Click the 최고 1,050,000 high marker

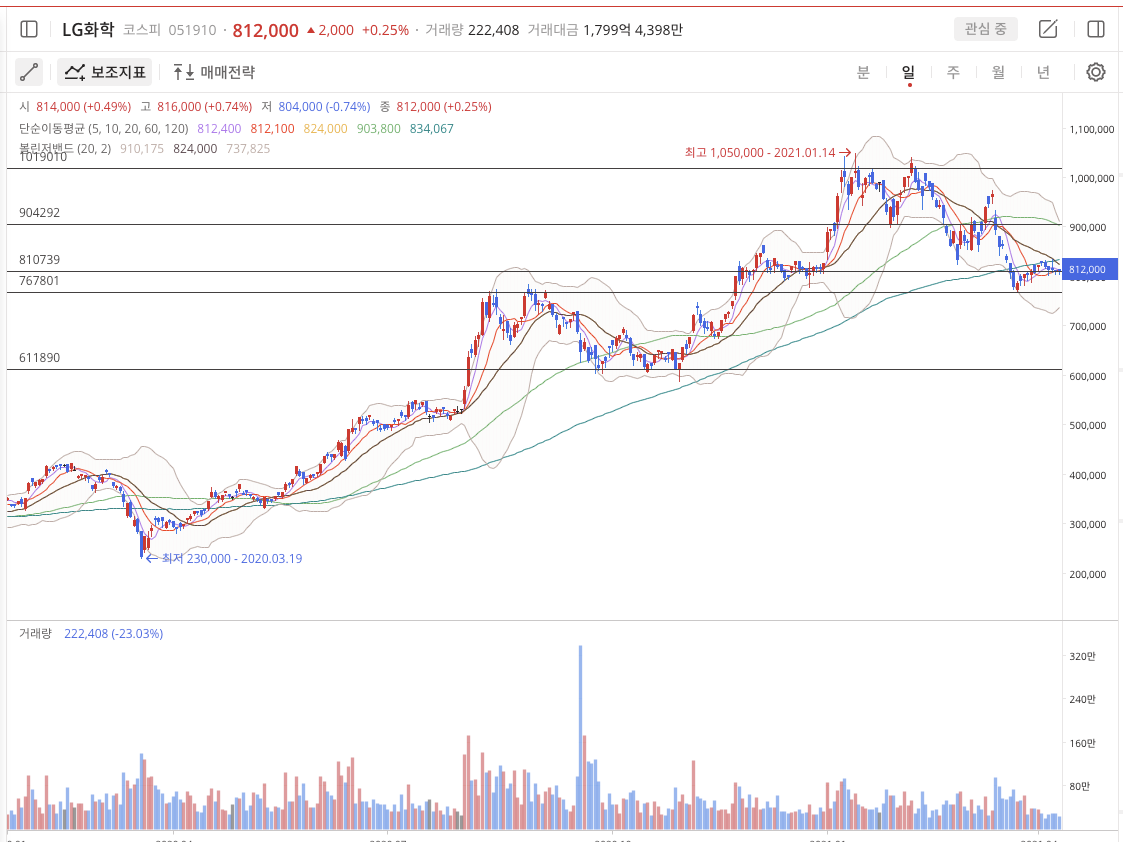(x=767, y=153)
